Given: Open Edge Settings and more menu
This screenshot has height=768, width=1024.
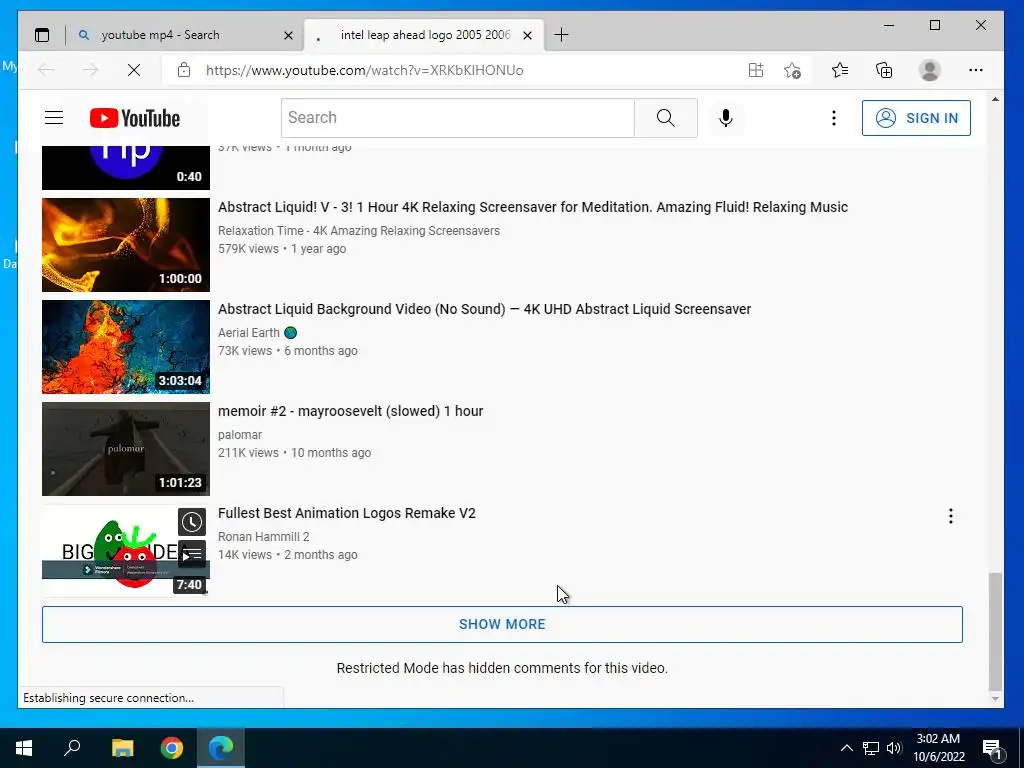Looking at the screenshot, I should click(976, 70).
